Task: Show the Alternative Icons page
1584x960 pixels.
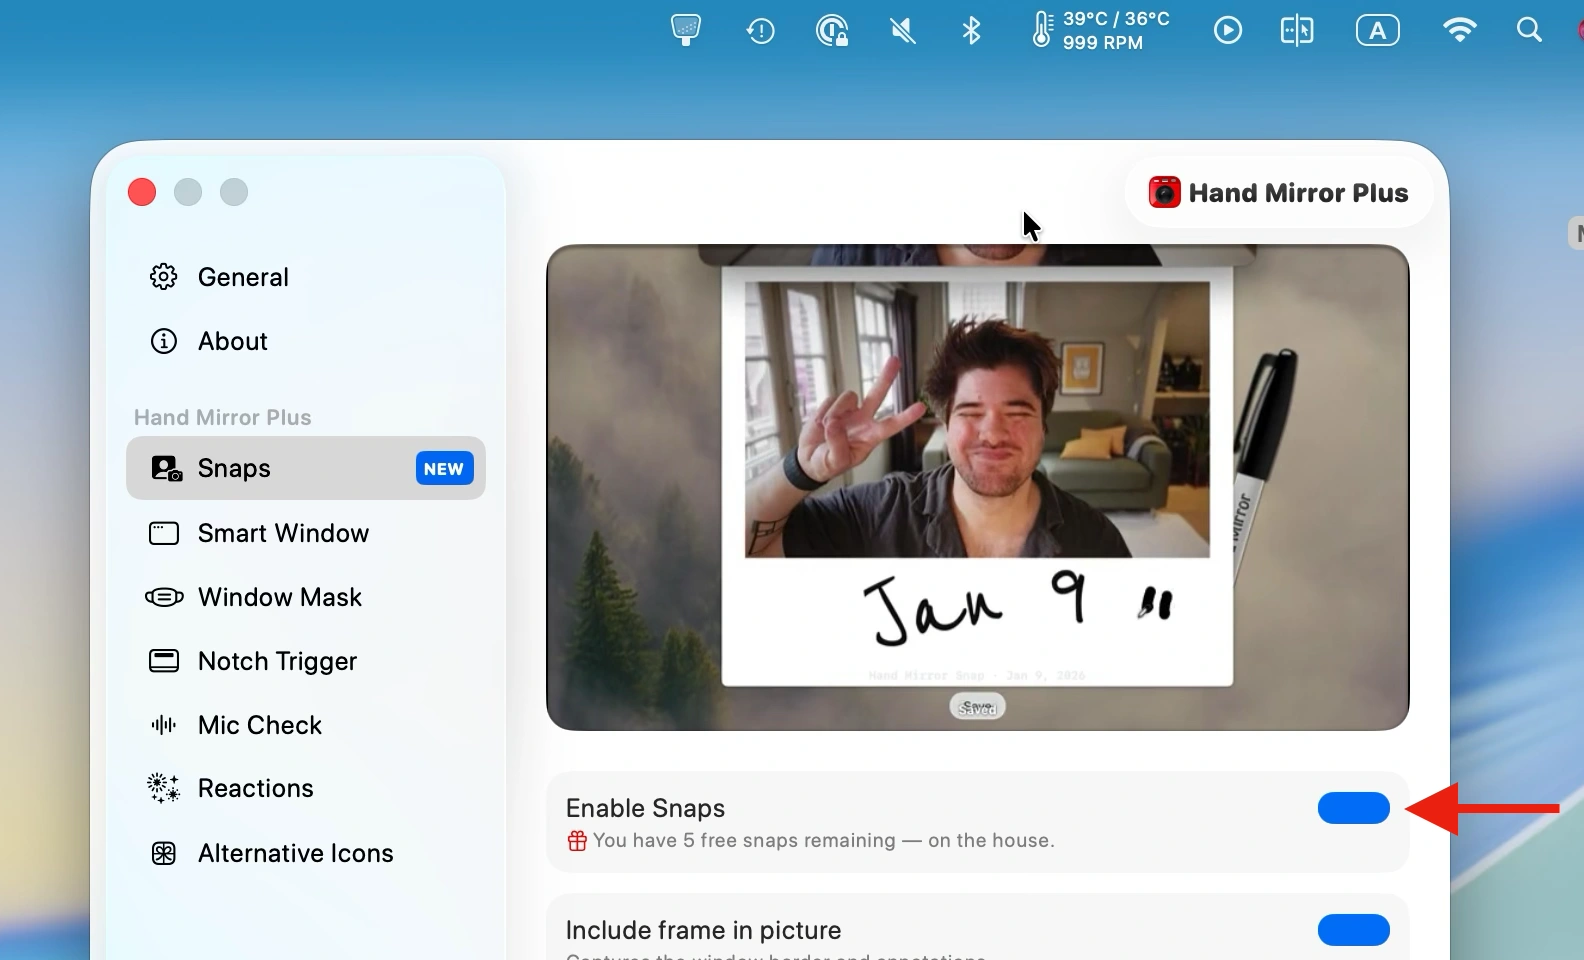Action: tap(295, 853)
